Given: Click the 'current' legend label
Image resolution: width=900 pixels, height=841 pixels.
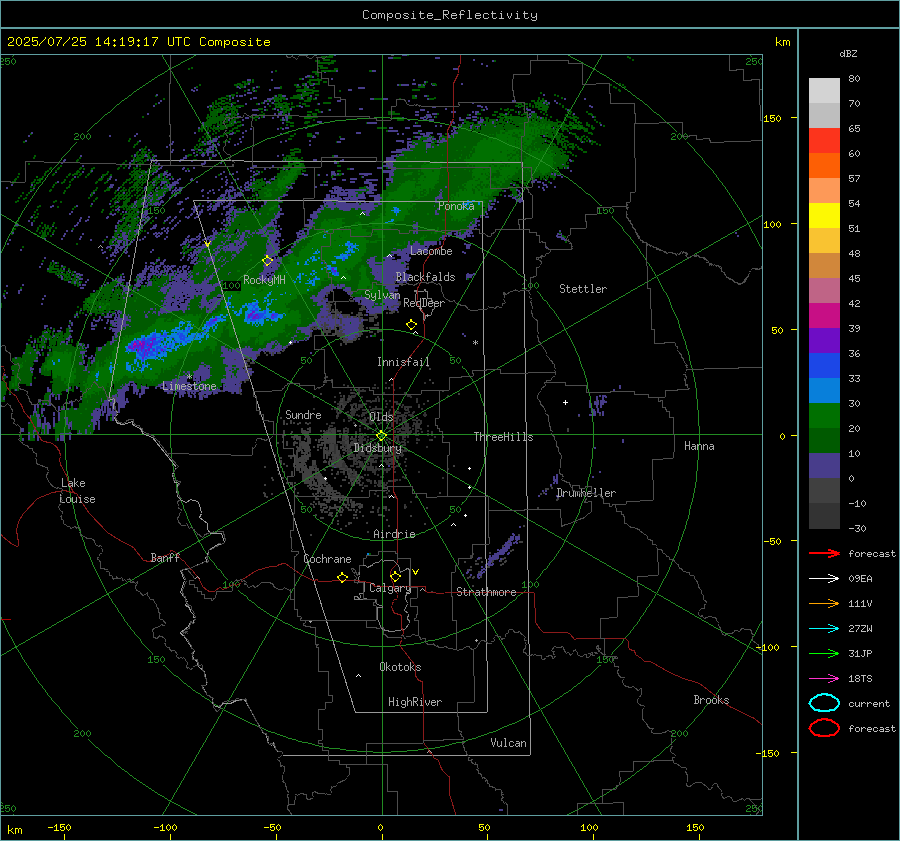Looking at the screenshot, I should click(869, 704).
